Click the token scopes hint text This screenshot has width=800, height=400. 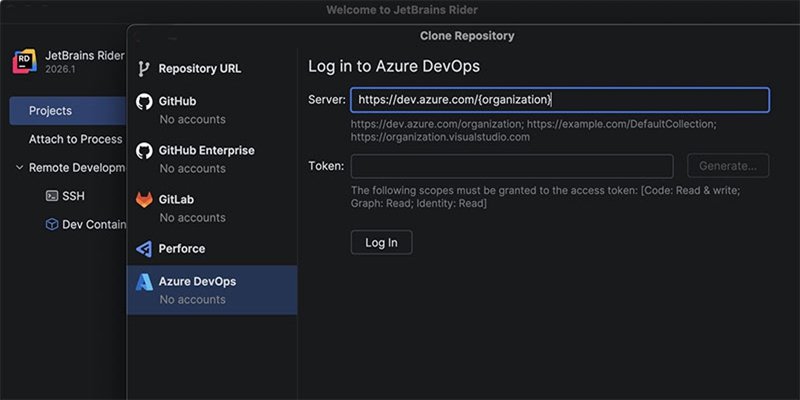(x=545, y=197)
